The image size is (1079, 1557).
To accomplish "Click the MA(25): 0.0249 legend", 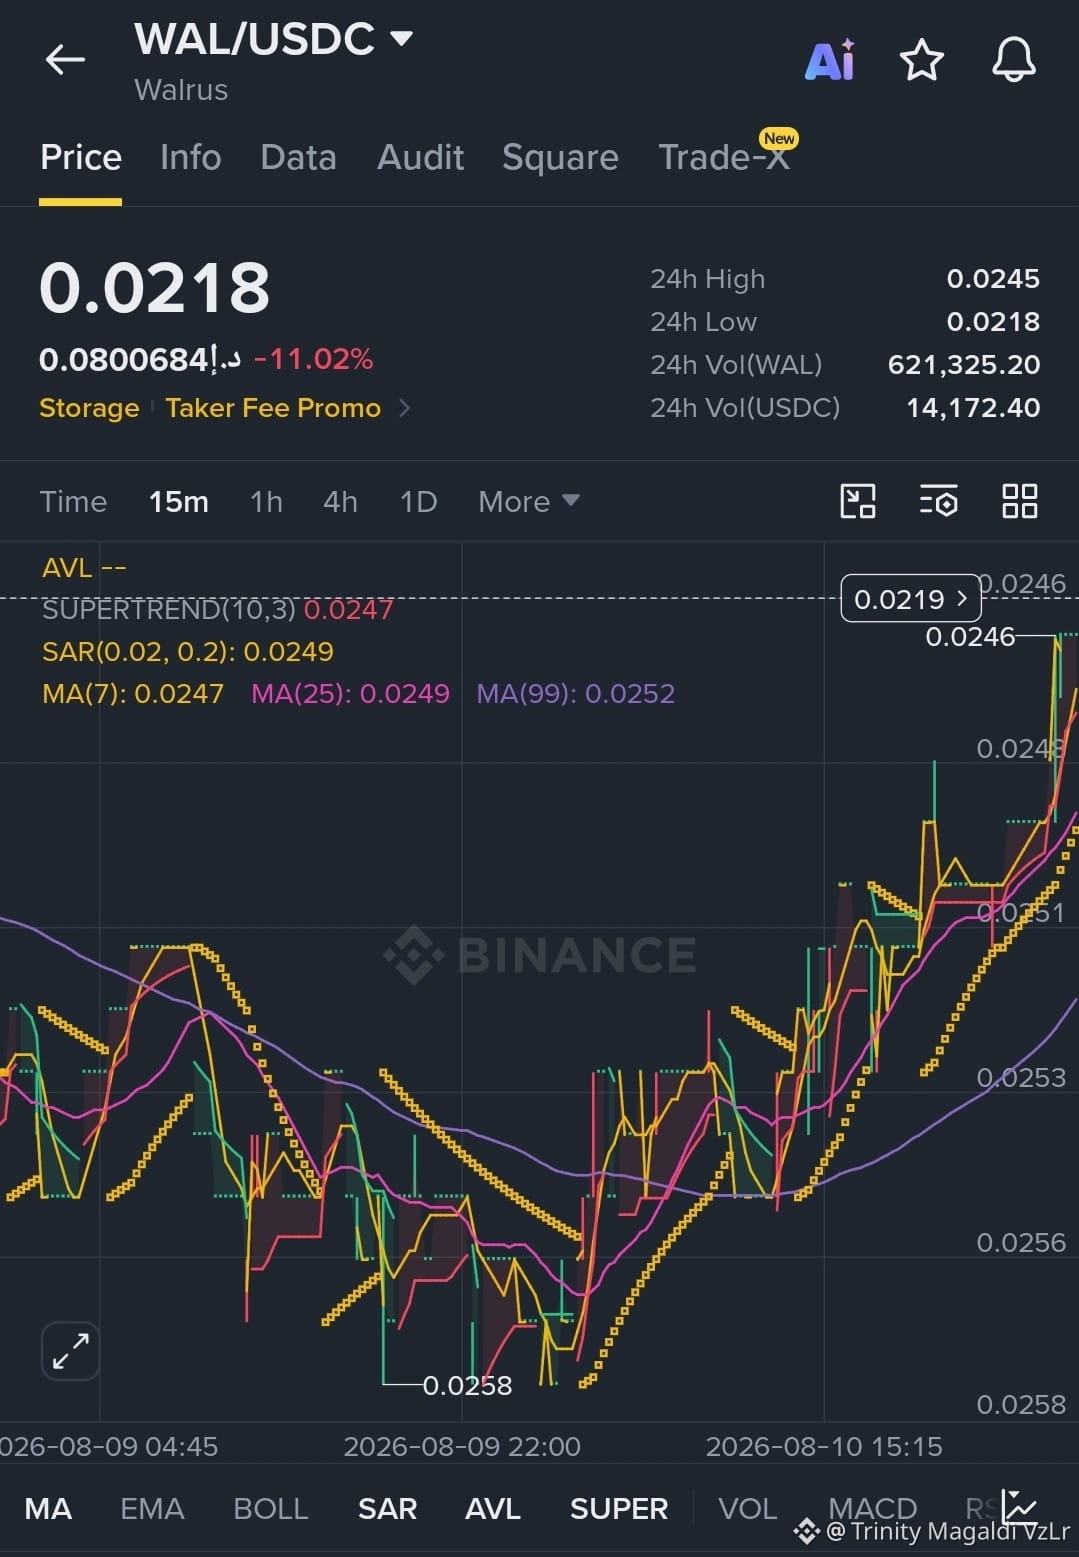I will tap(350, 693).
